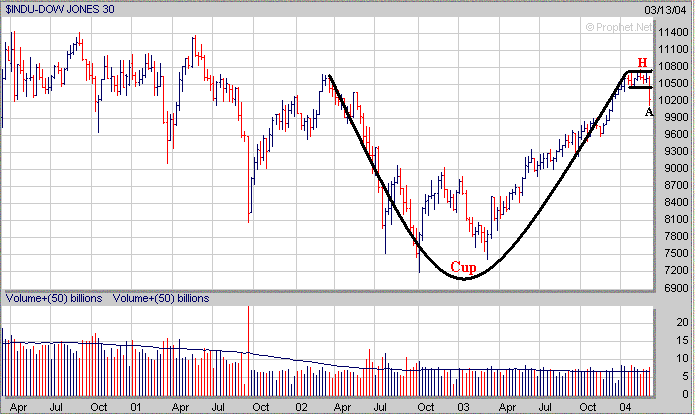
Task: Click the red H handle annotation
Action: coord(642,63)
